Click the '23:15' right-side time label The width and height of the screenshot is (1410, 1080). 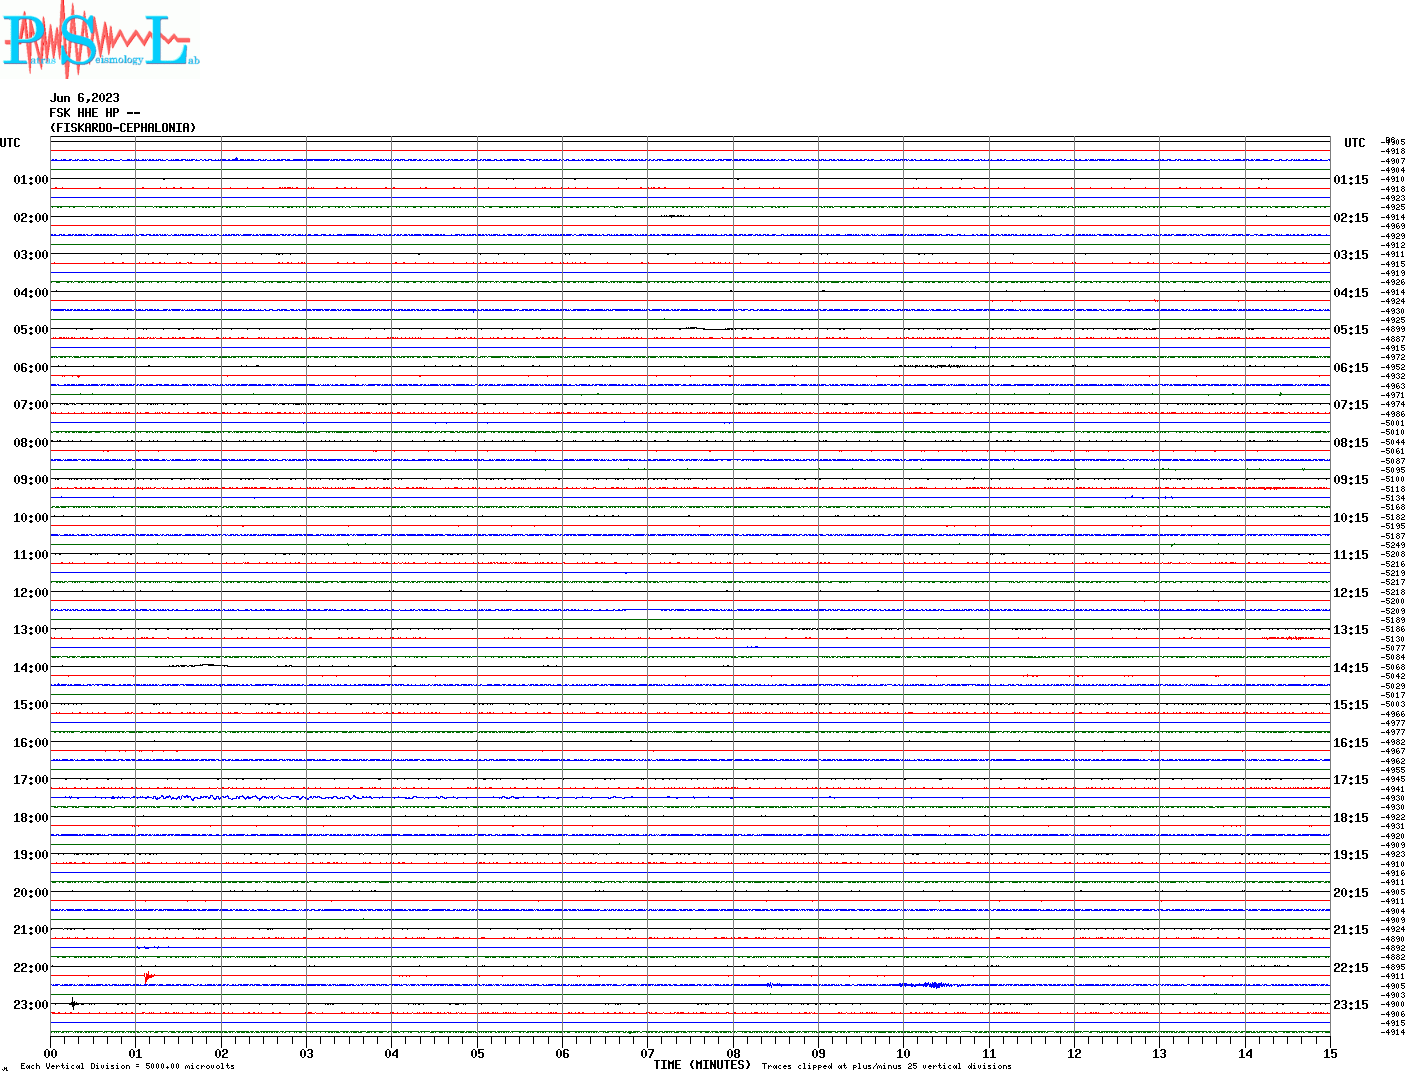coord(1351,1005)
